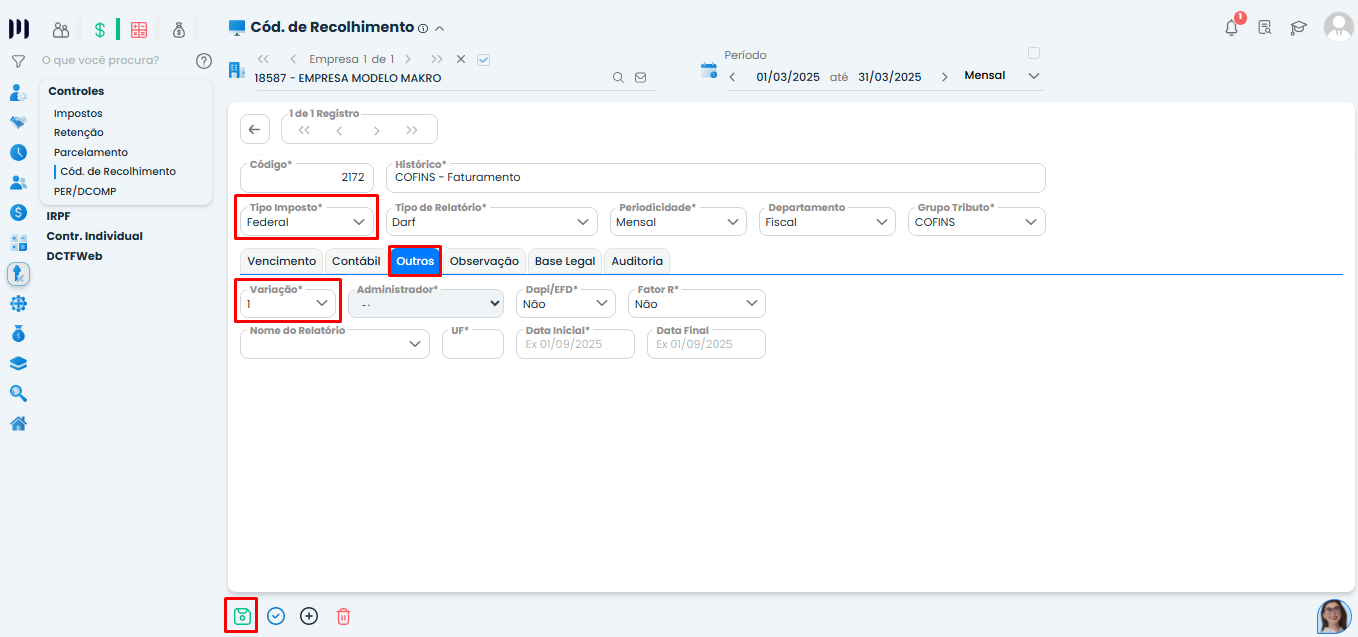1358x637 pixels.
Task: Open Parcelamento in the Controles menu
Action: click(91, 152)
